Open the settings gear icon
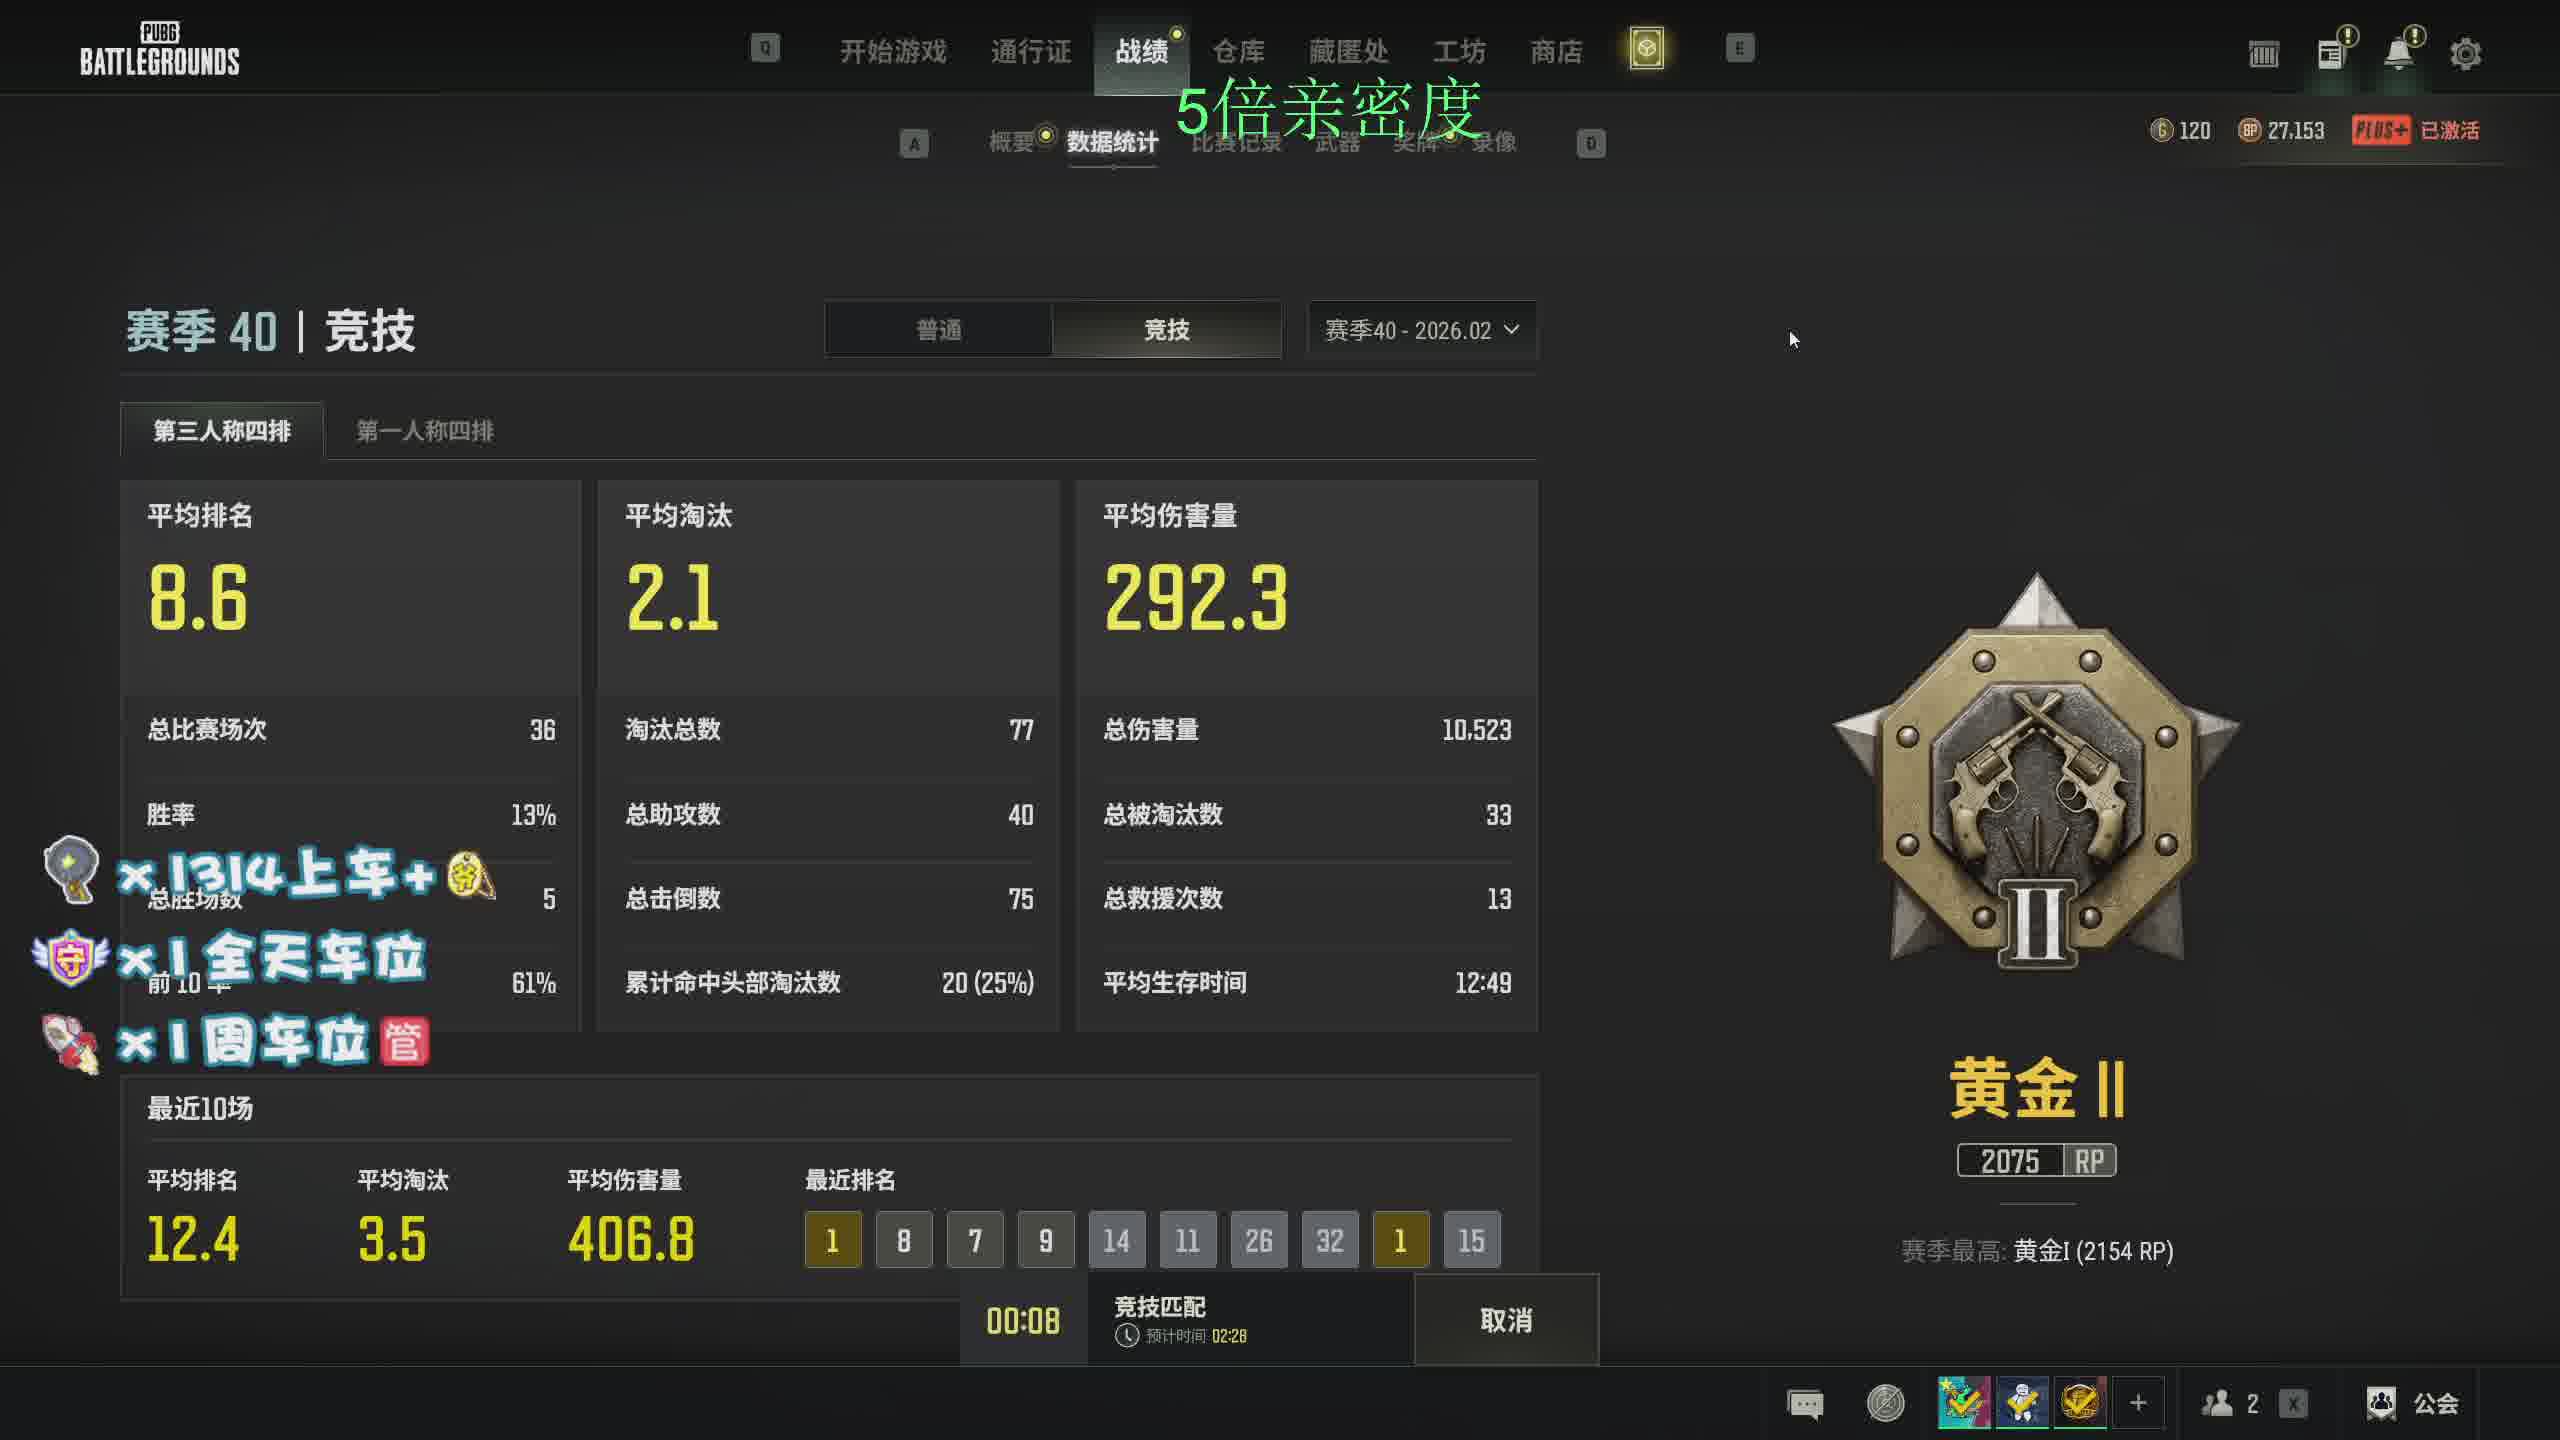The height and width of the screenshot is (1440, 2560). (2465, 53)
